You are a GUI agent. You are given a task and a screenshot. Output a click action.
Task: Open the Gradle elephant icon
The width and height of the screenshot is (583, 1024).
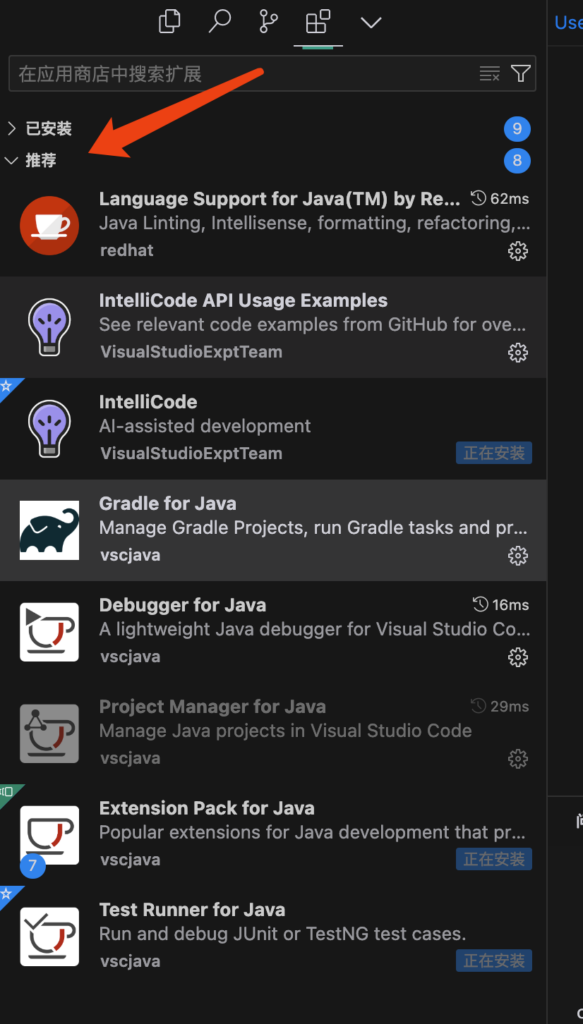pyautogui.click(x=50, y=530)
